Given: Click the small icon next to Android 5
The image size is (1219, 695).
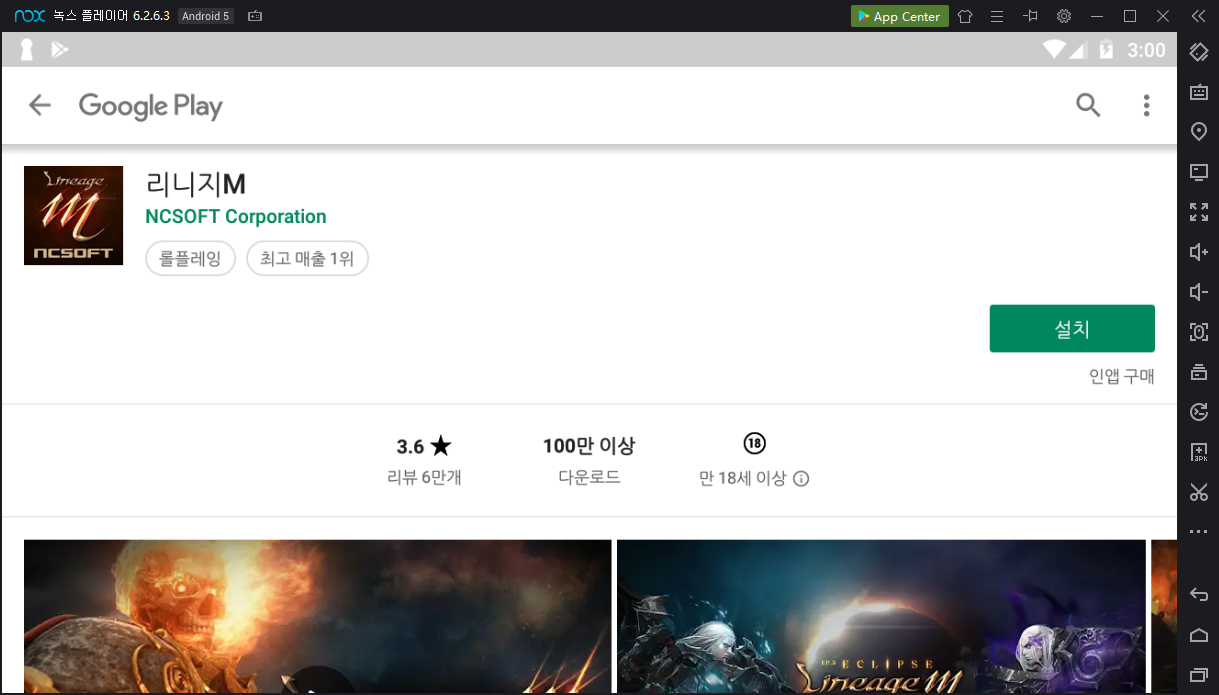Looking at the screenshot, I should pyautogui.click(x=255, y=16).
